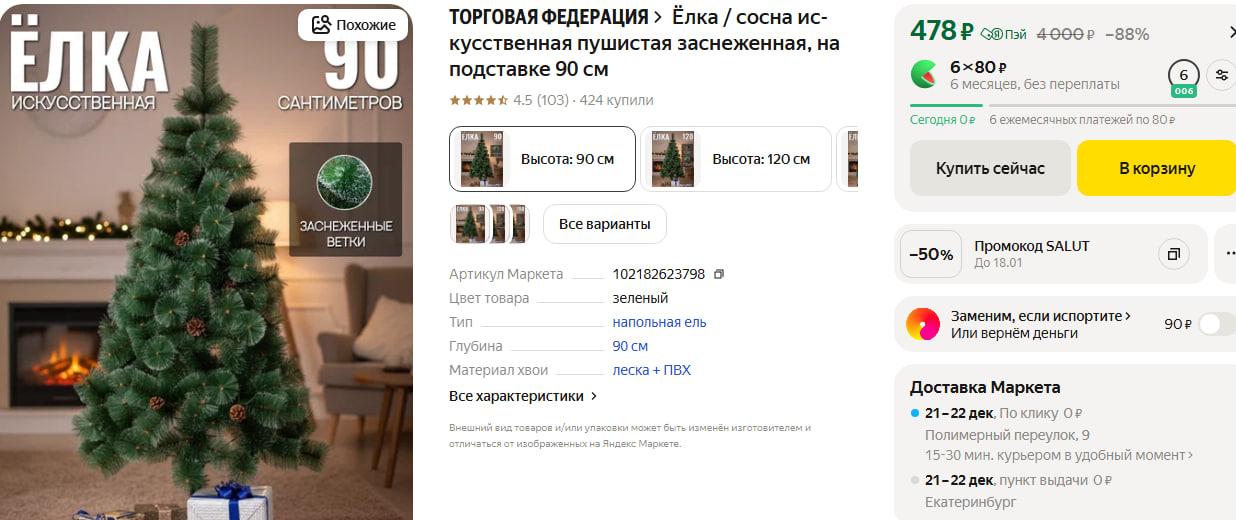This screenshot has height=520, width=1236.
Task: Open ТОРГОВАЯ ФЕДЕРАЦИЯ seller page
Action: tap(555, 17)
